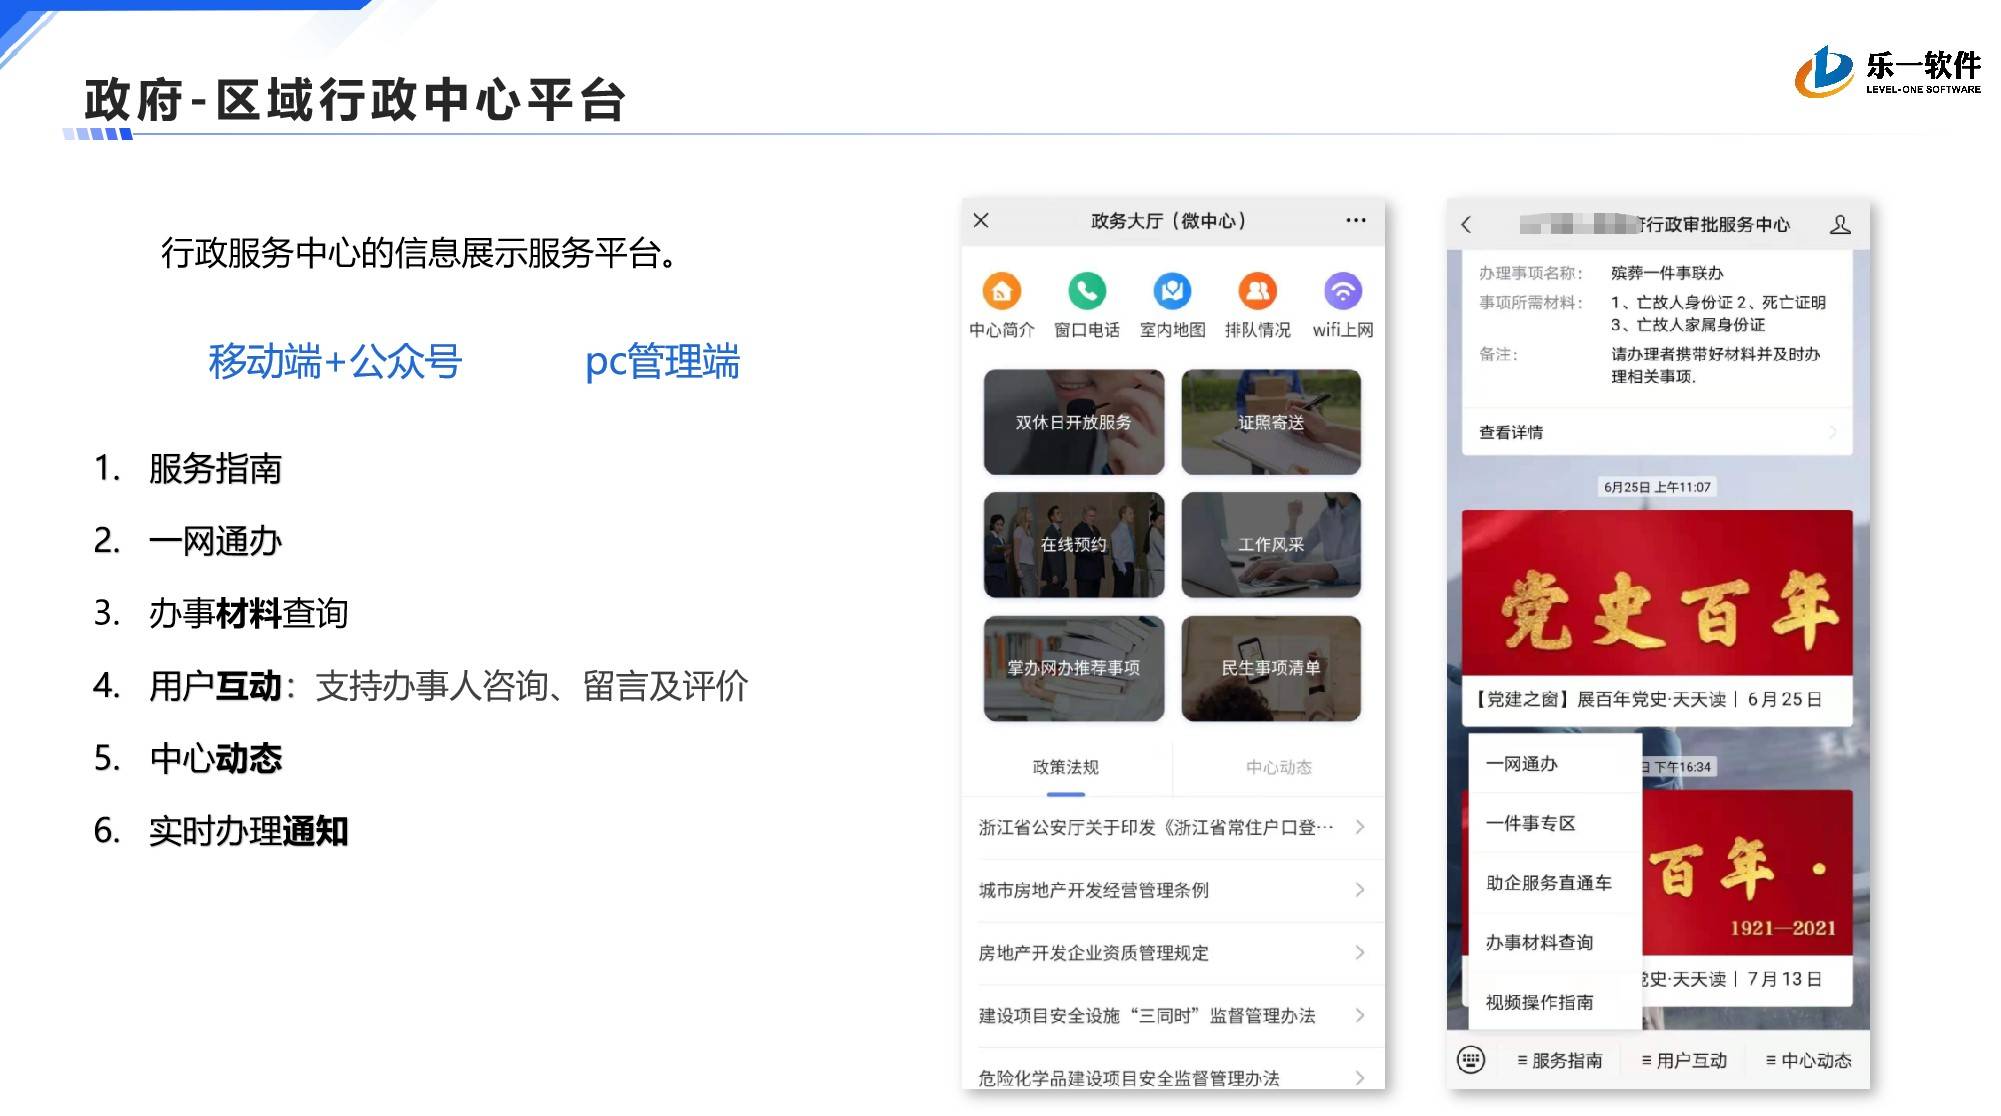Viewport: 2001px width, 1116px height.
Task: Expand the 危险化学品建设项目 row chevron
Action: click(1360, 1078)
